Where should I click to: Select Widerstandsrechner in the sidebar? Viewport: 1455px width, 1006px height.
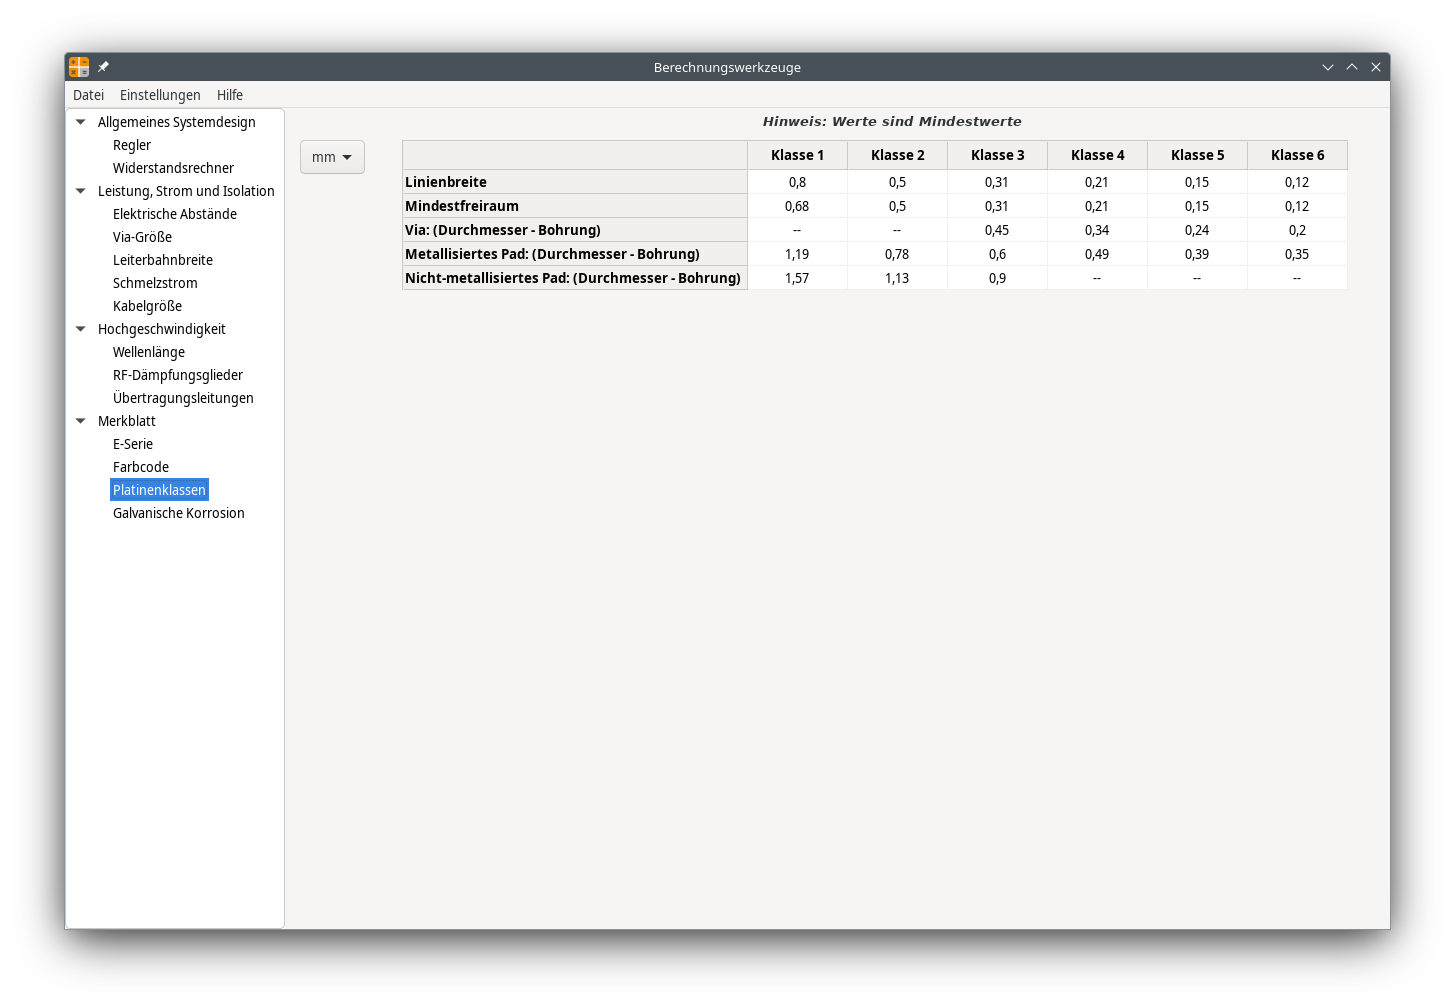pos(173,168)
